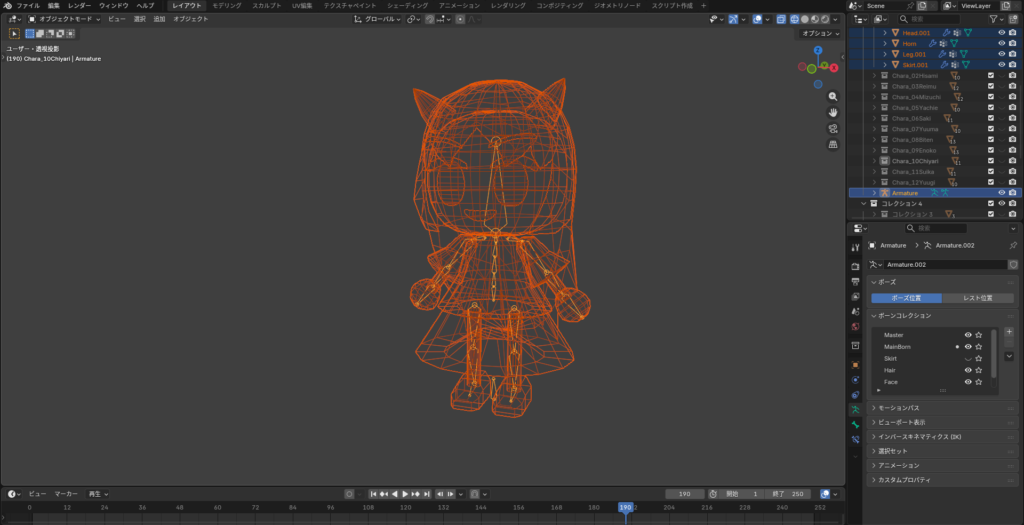Open the オプション button in viewport
Viewport: 1024px width, 525px height.
pyautogui.click(x=819, y=33)
